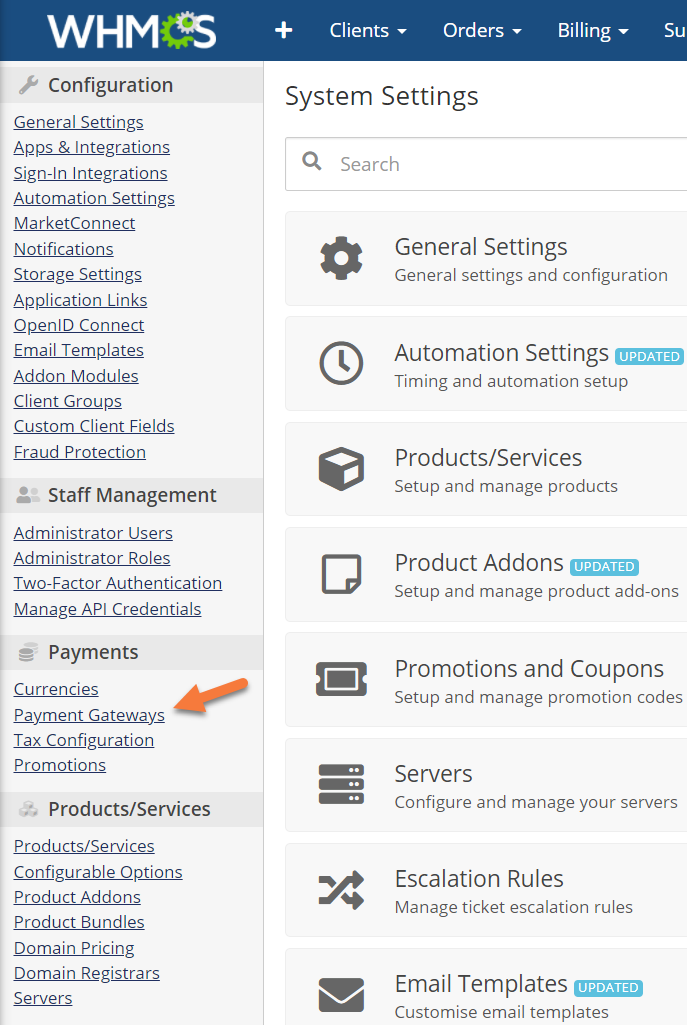687x1025 pixels.
Task: Click the WHMCS logo
Action: pyautogui.click(x=131, y=31)
